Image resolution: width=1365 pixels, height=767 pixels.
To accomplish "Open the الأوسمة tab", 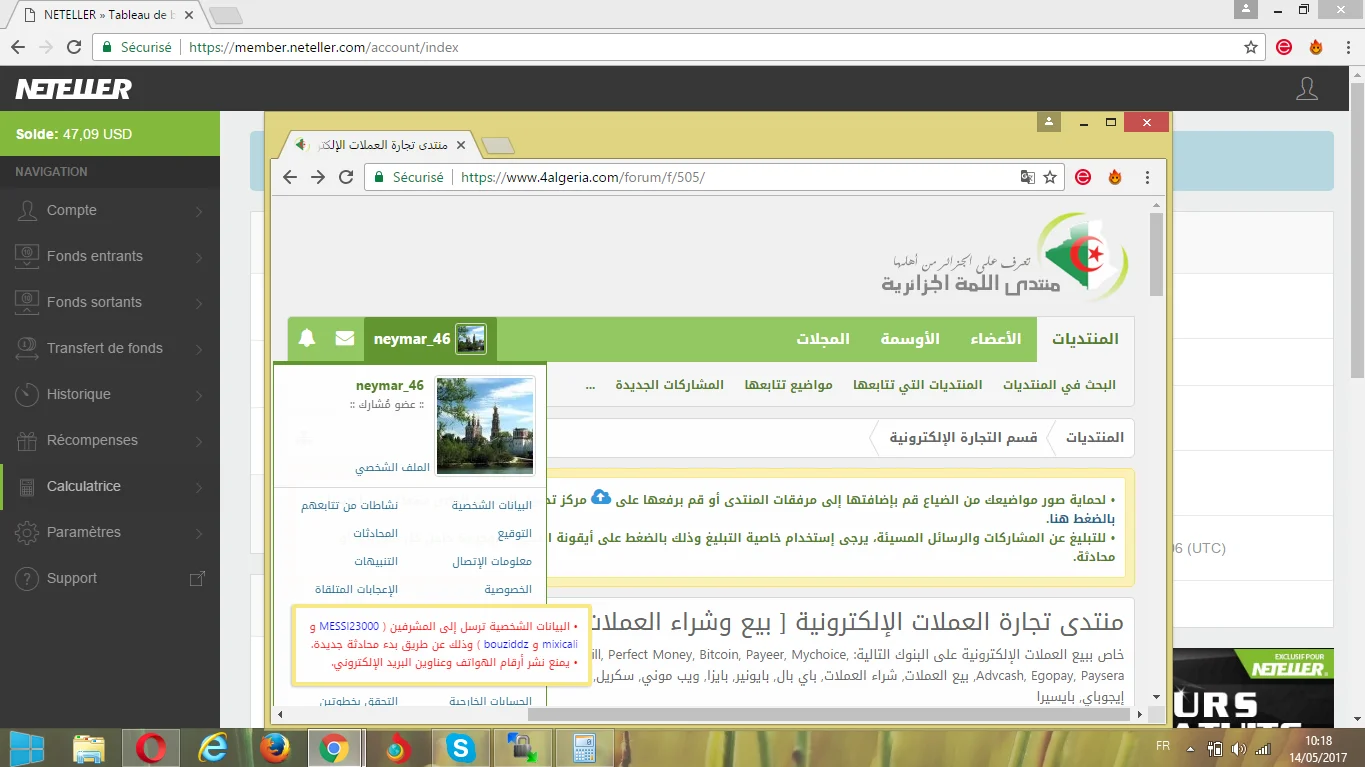I will (909, 339).
